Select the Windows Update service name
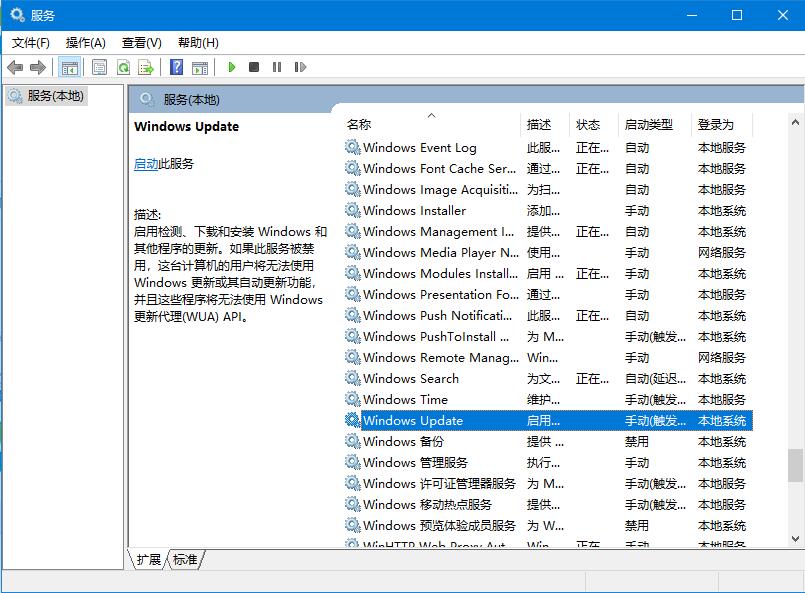 click(x=413, y=420)
